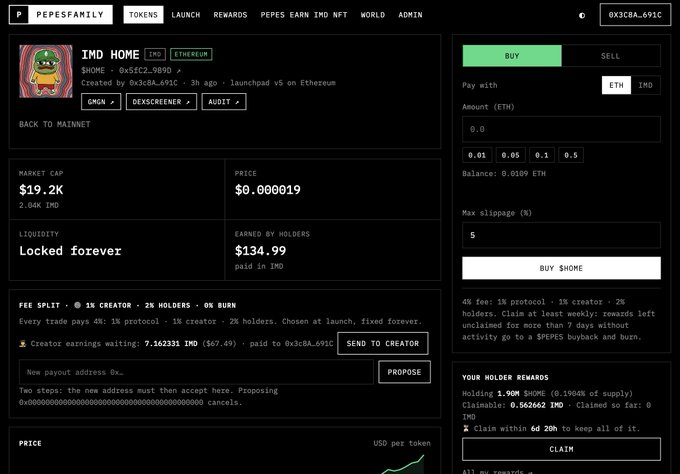Choose the 0.05 preset amount
The width and height of the screenshot is (680, 474).
tap(510, 155)
